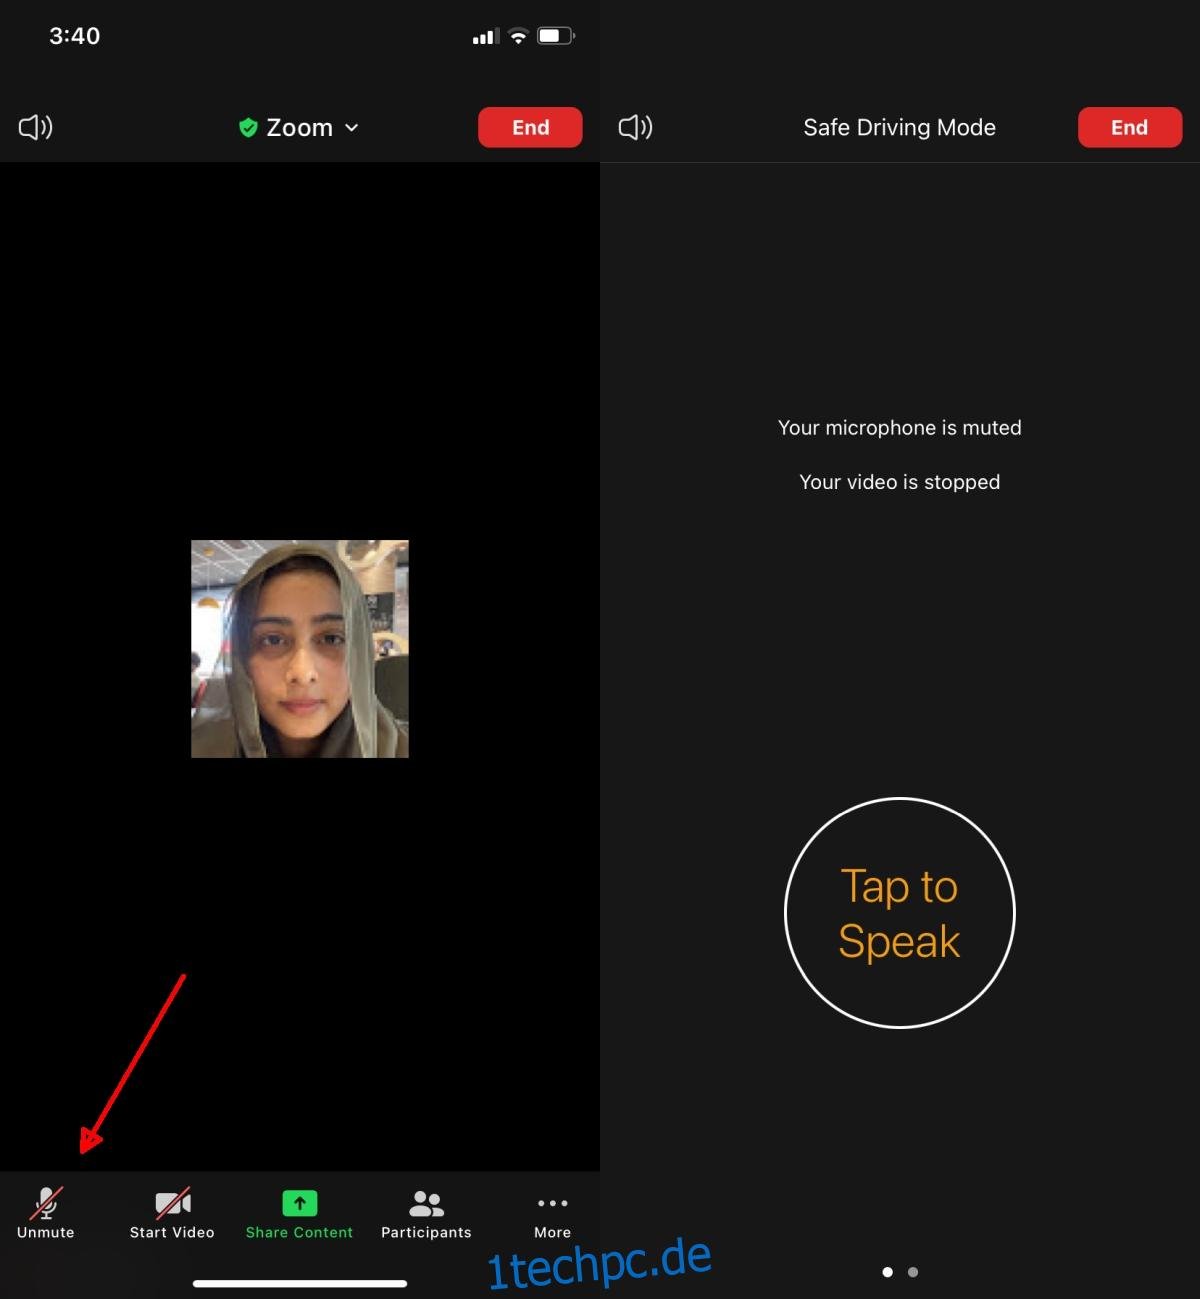Tap the speaker icon in the Zoom meeting screen

point(36,127)
